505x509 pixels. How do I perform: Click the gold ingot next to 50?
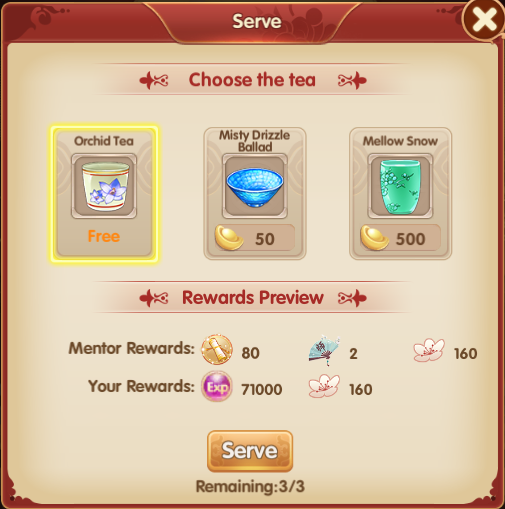(229, 238)
